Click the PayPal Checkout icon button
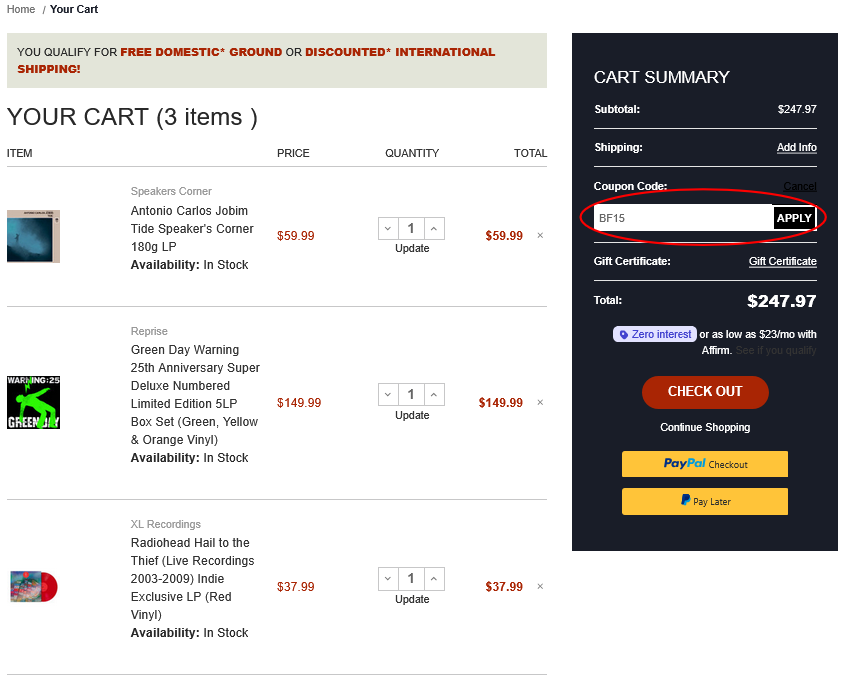Screen dimensions: 856x676 704,464
